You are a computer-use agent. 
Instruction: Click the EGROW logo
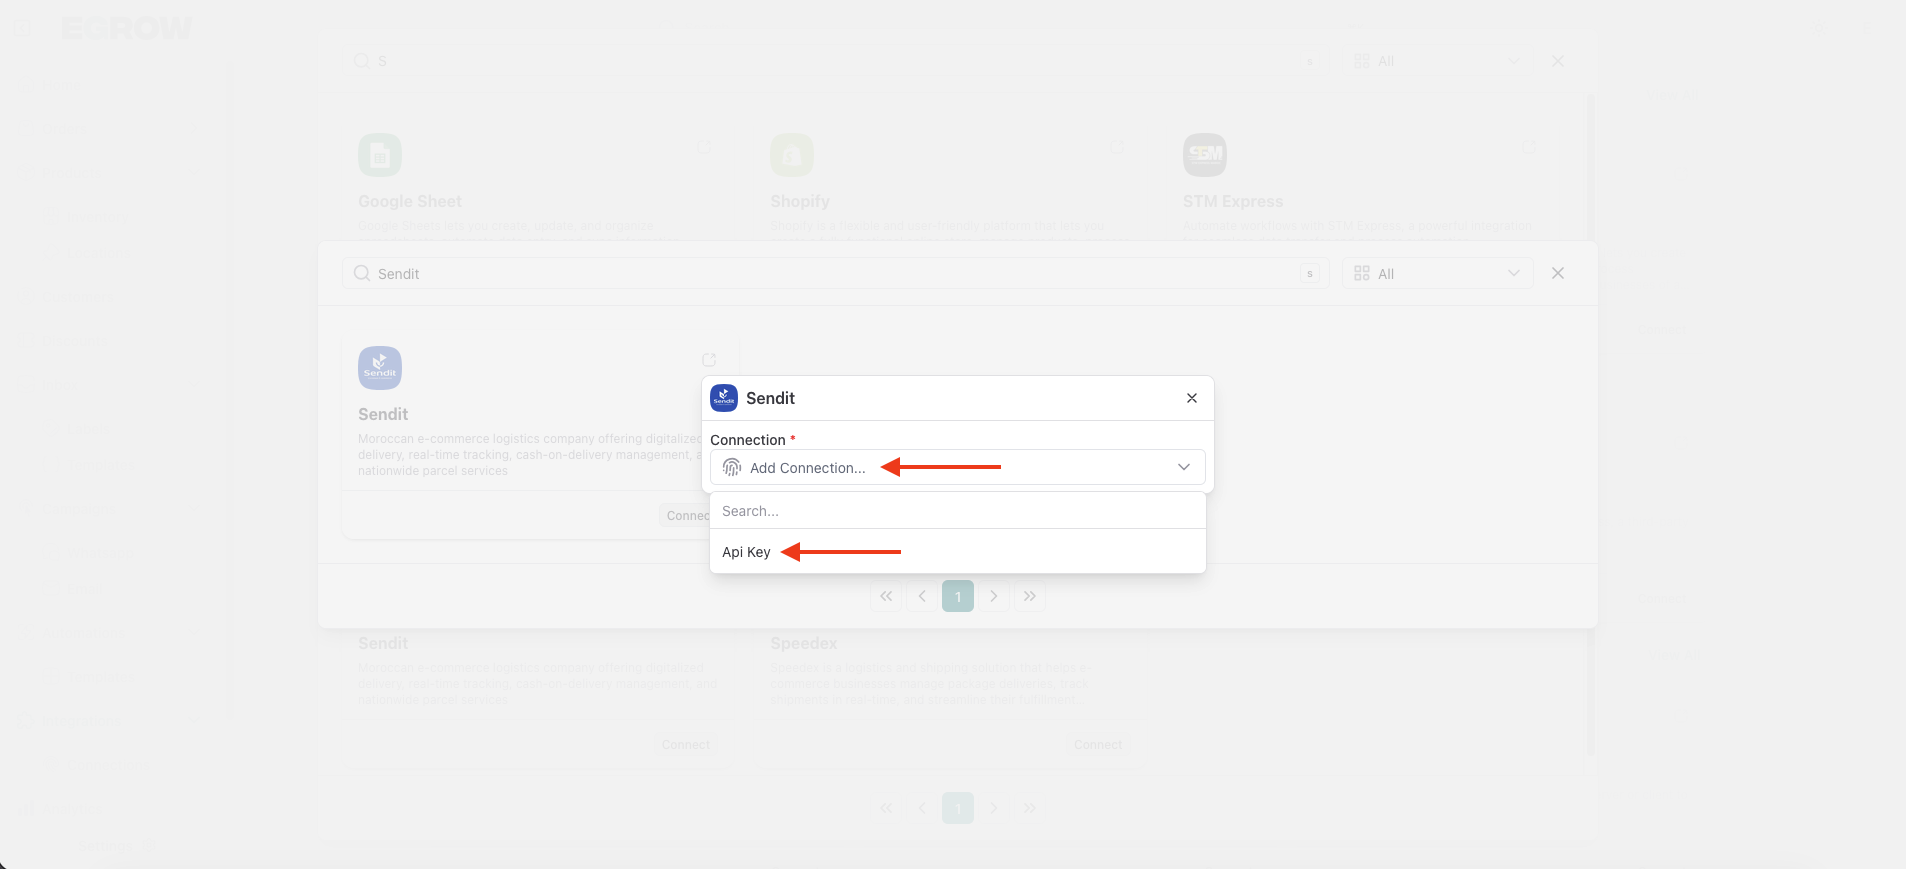[126, 28]
